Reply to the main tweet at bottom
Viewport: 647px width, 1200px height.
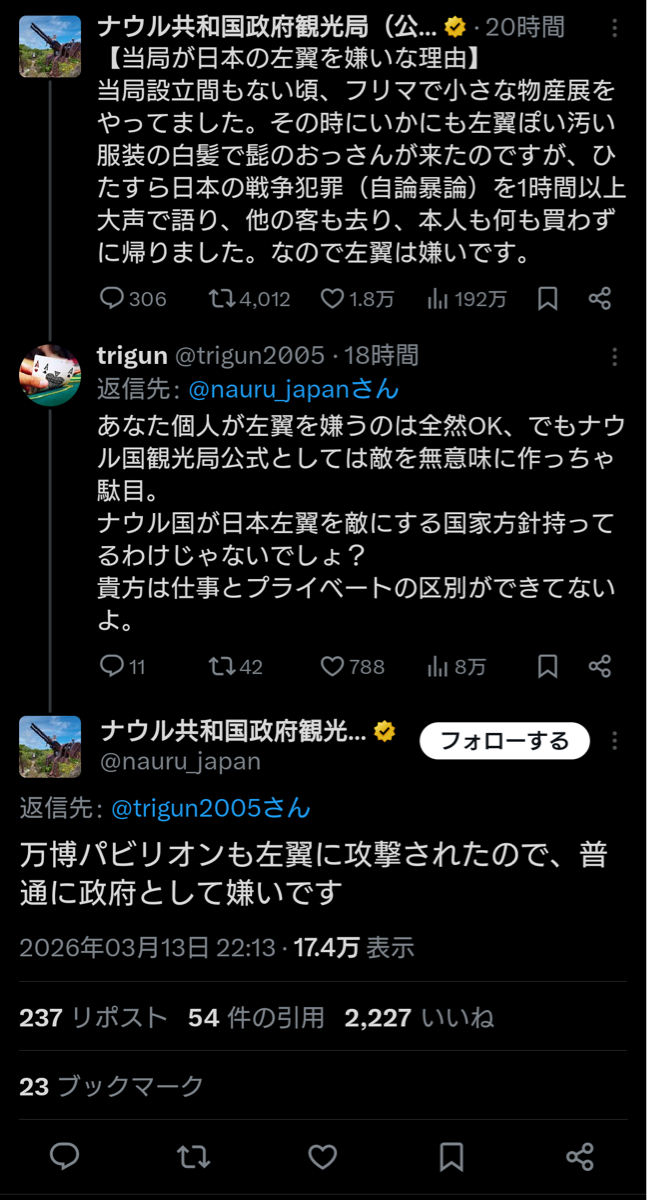tap(65, 1157)
